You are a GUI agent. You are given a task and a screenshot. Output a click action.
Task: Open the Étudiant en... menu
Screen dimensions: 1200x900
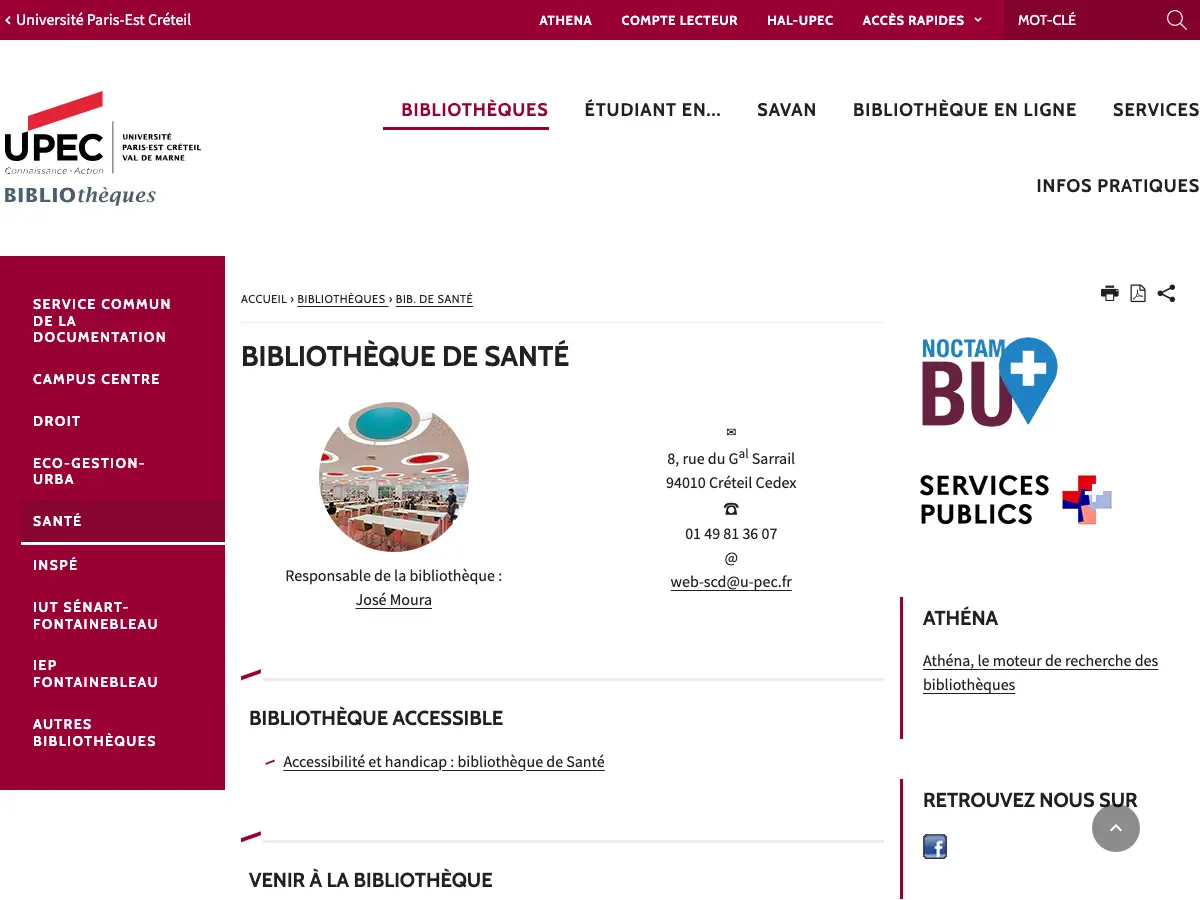652,110
